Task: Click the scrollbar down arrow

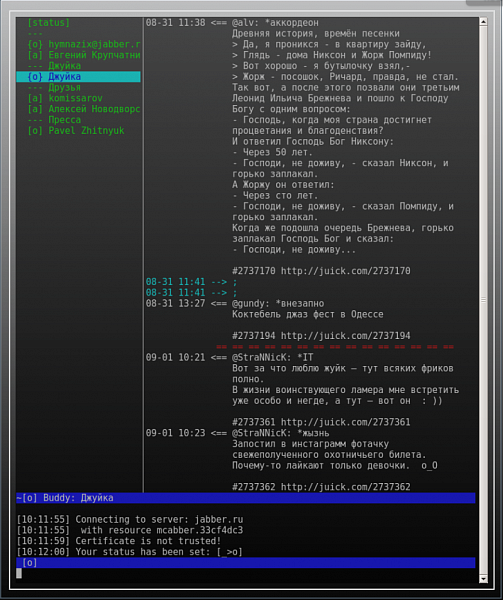Action: (x=483, y=579)
